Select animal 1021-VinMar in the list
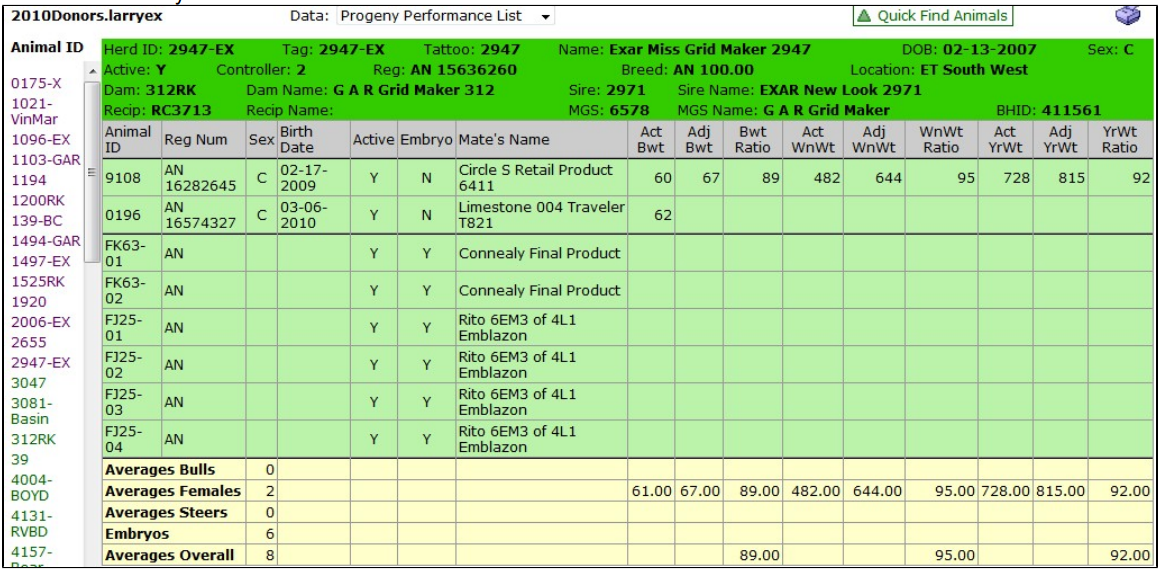This screenshot has height=575, width=1164. pos(36,111)
